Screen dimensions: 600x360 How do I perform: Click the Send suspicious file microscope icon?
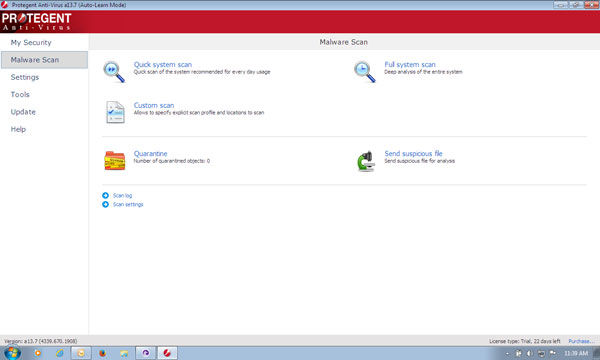[x=365, y=161]
